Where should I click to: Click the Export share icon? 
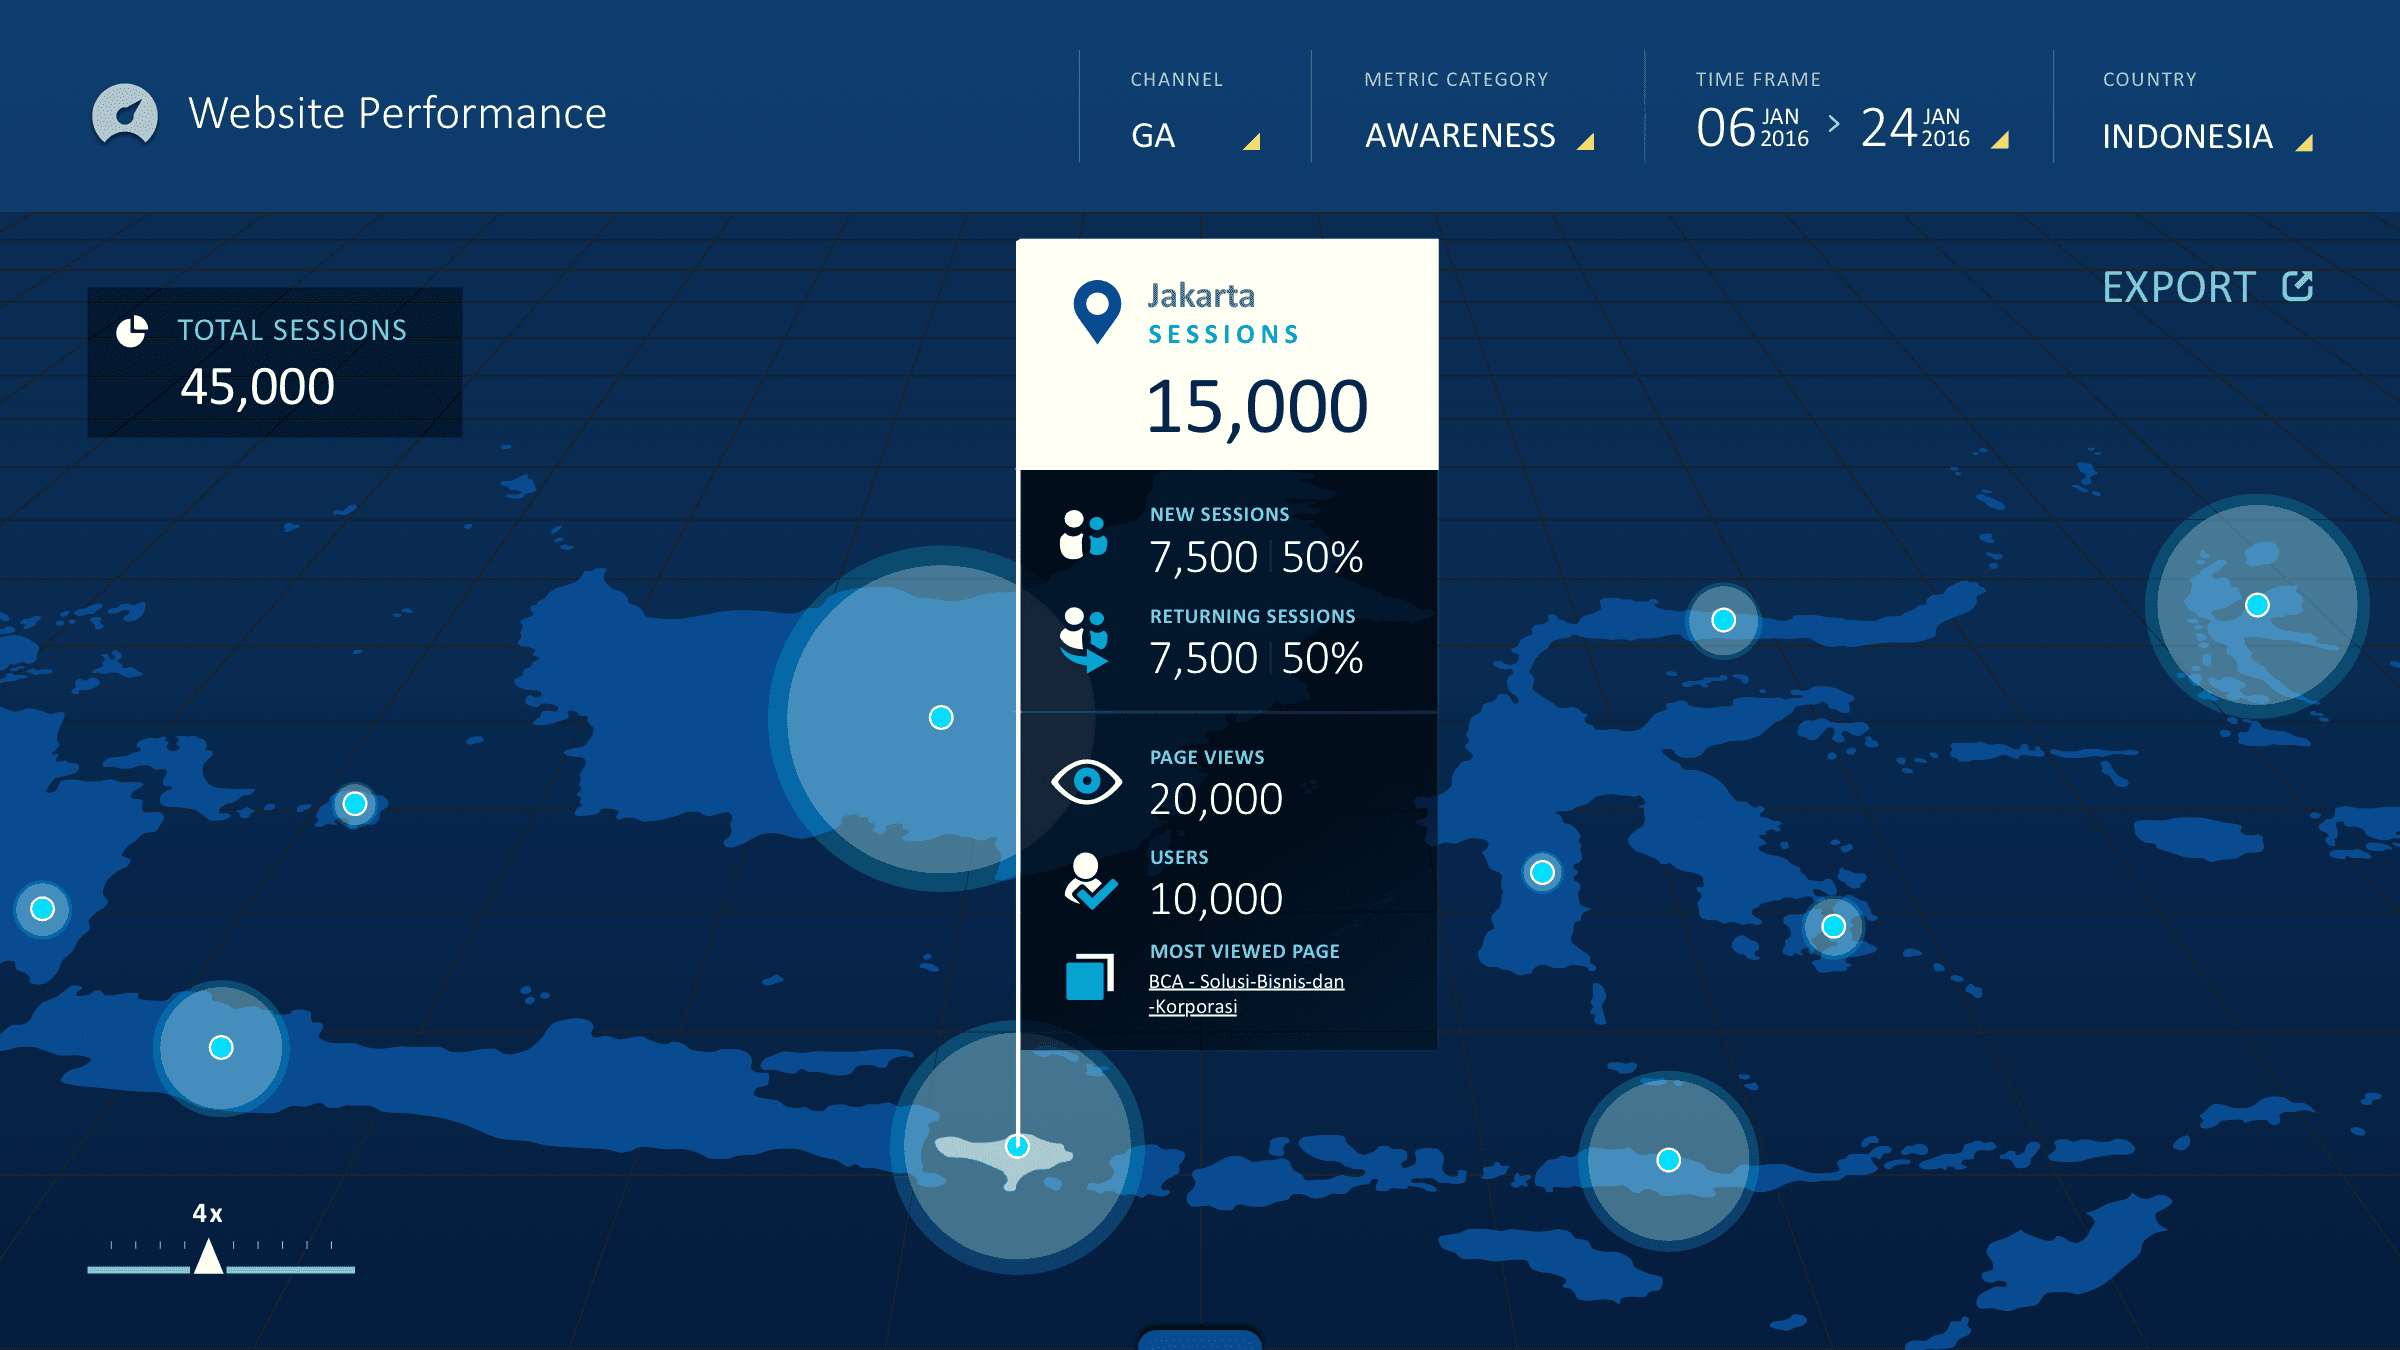coord(2298,287)
